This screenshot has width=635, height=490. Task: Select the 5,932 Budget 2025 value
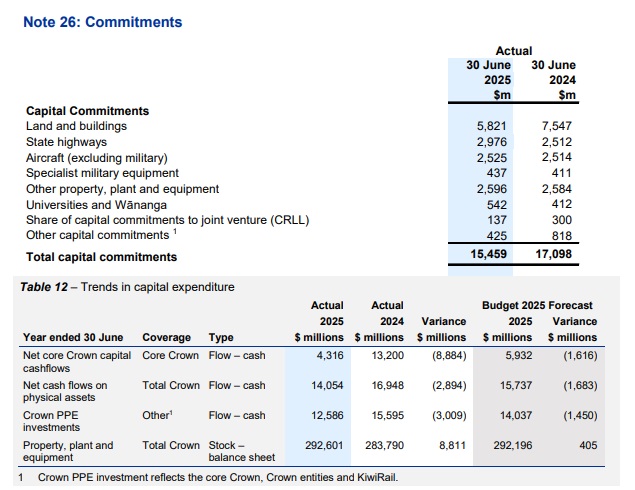point(518,356)
